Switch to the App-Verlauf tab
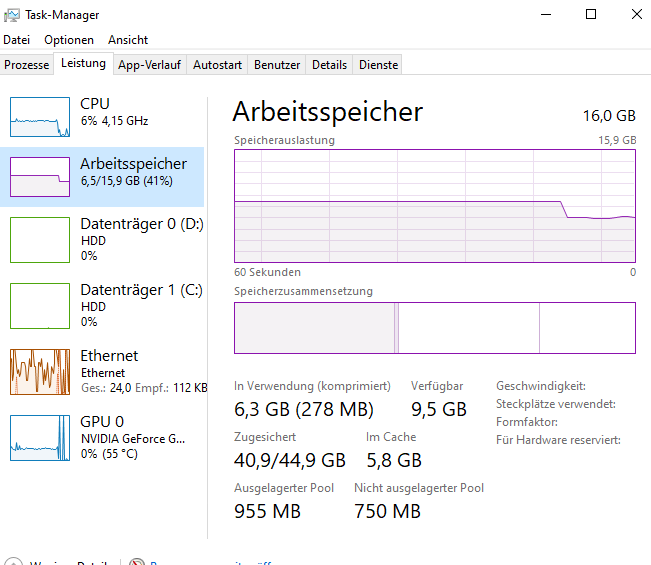 pos(149,65)
